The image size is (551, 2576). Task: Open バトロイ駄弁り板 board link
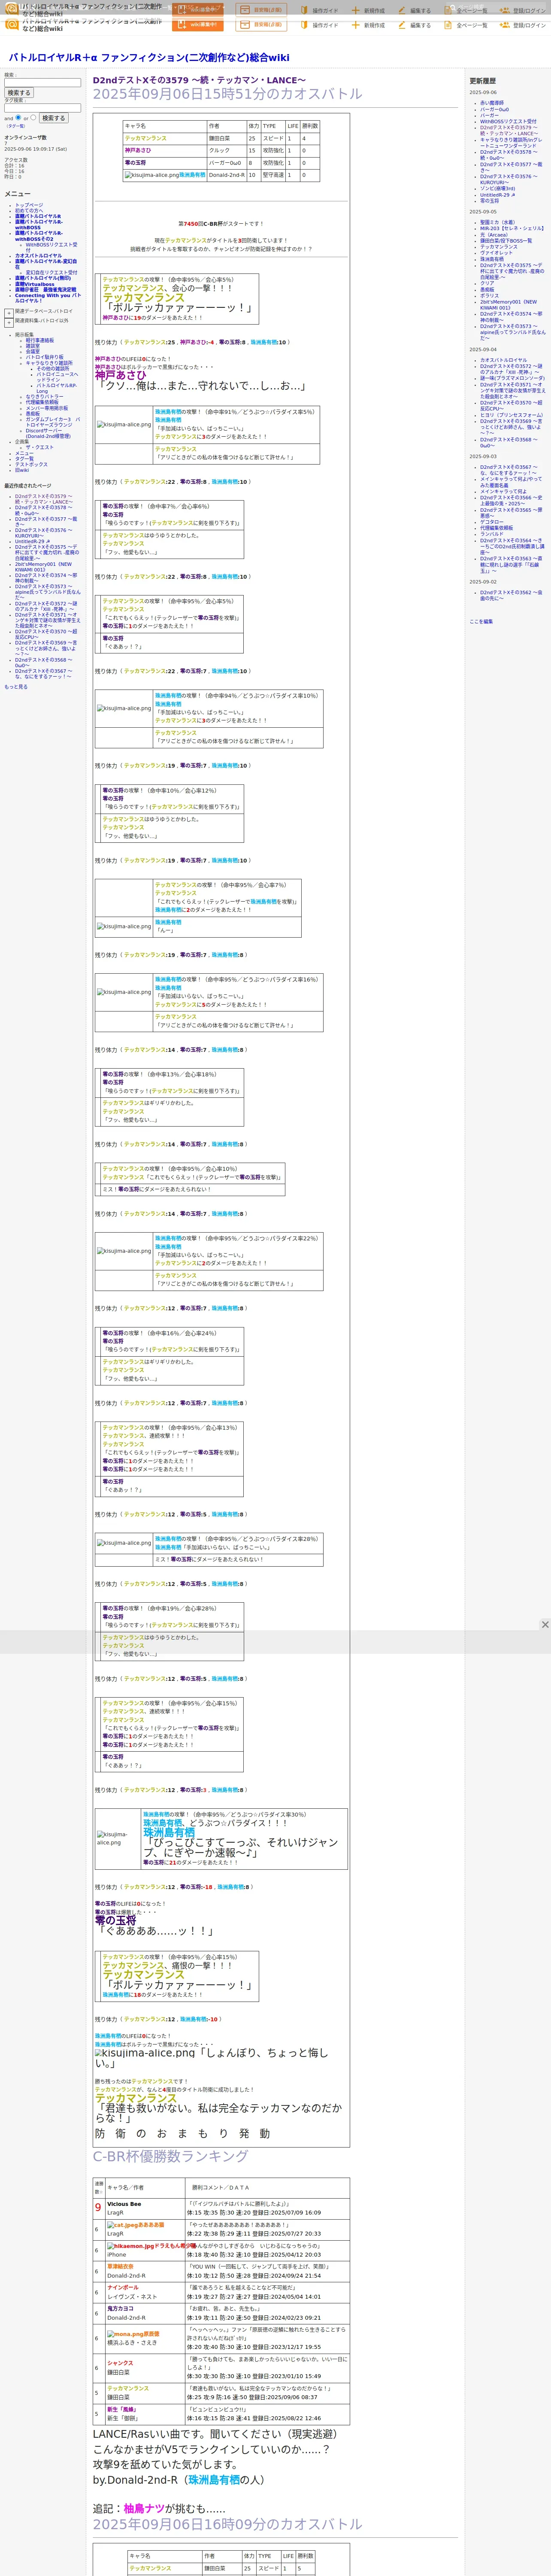44,357
